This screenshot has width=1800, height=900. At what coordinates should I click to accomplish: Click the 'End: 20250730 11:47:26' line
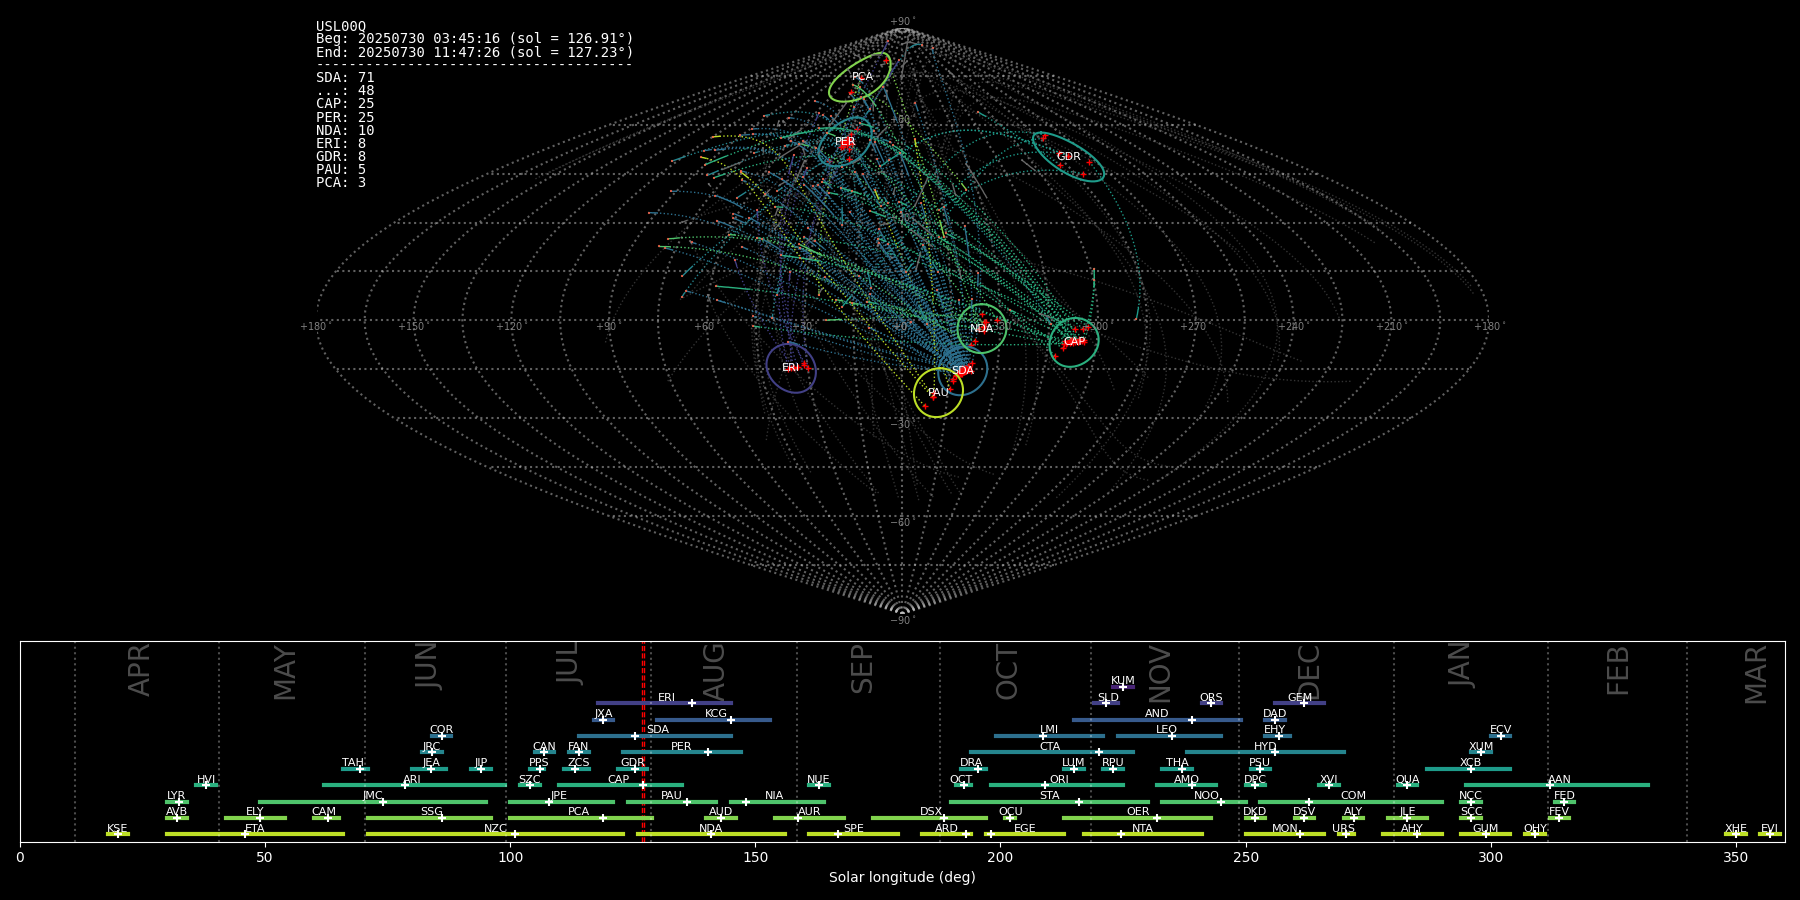(x=475, y=52)
